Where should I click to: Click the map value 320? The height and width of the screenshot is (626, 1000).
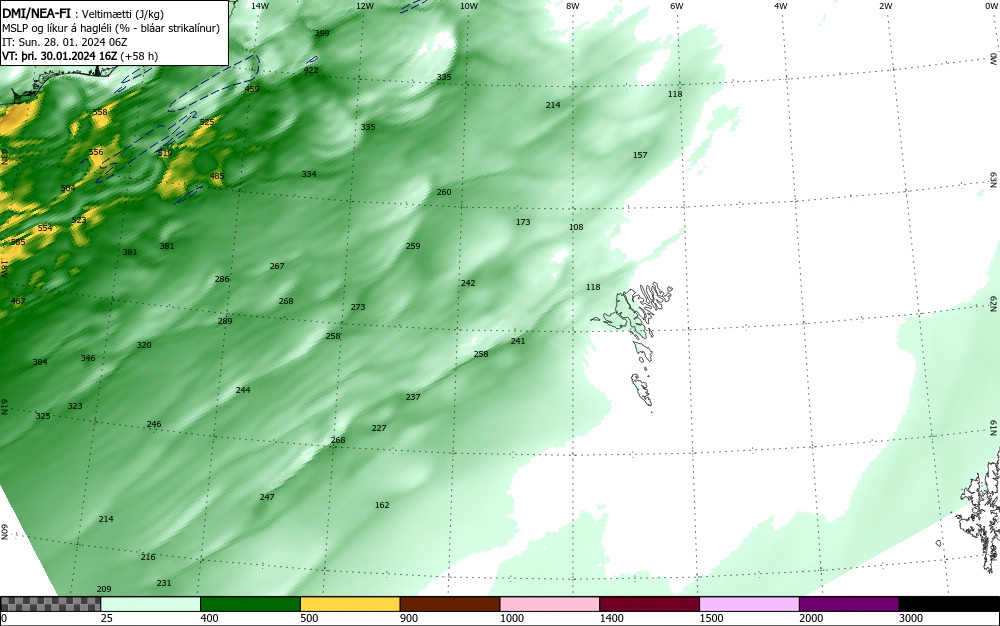pos(144,345)
